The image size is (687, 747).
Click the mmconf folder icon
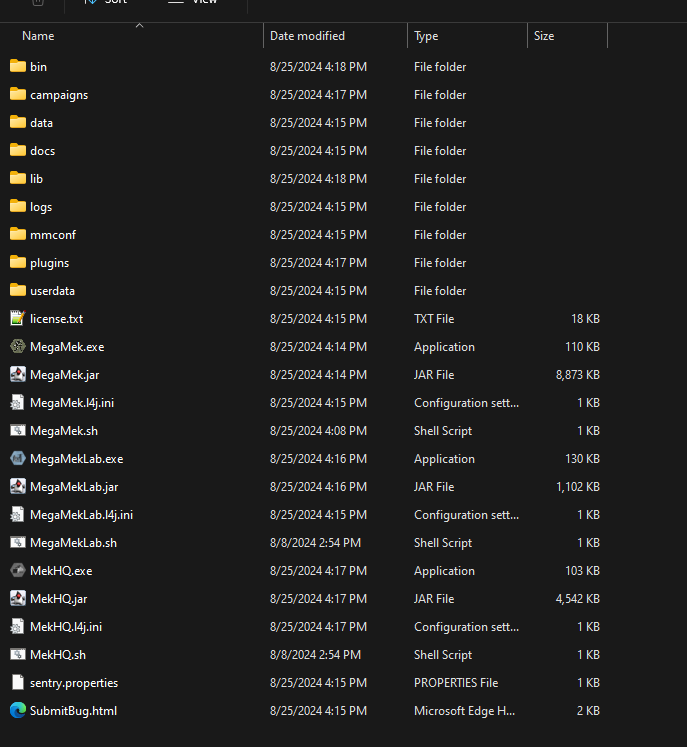(x=18, y=234)
